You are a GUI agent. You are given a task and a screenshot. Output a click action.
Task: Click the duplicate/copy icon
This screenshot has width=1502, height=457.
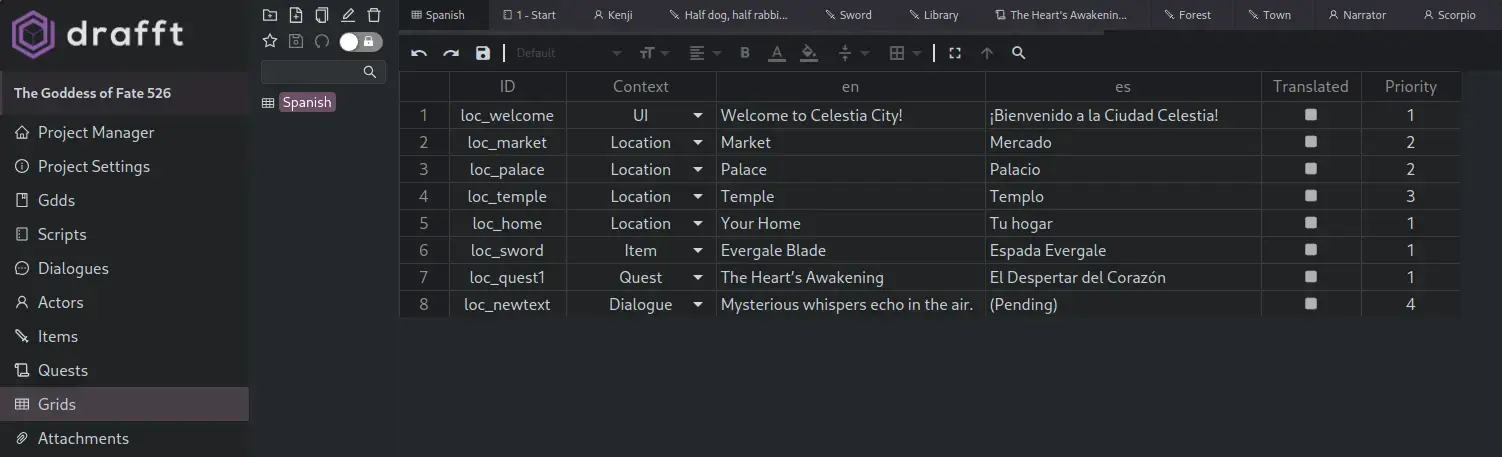click(321, 15)
